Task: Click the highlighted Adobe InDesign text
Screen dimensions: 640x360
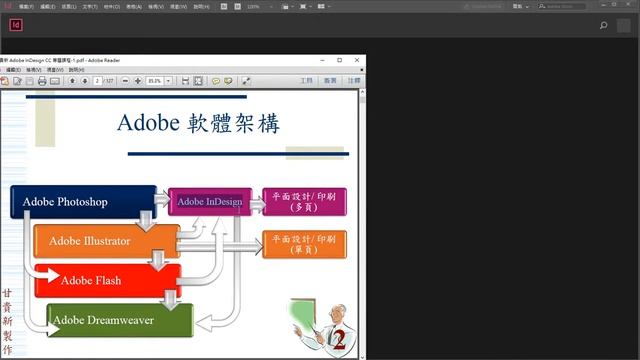Action: pos(210,202)
